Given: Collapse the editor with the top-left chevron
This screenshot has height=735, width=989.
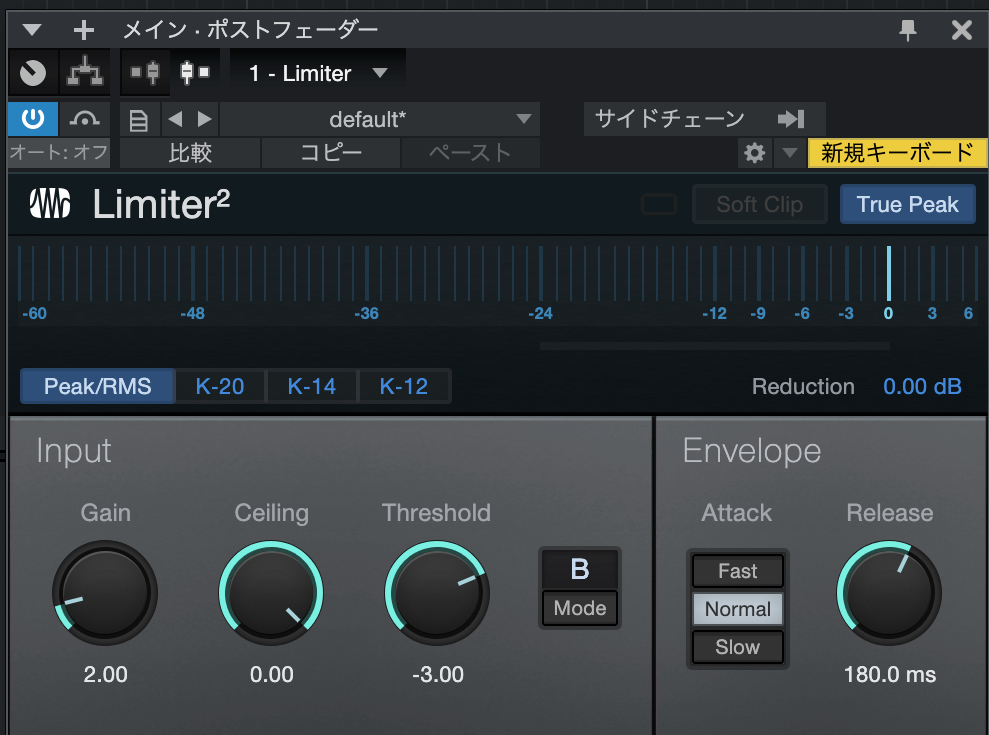Looking at the screenshot, I should tap(30, 29).
